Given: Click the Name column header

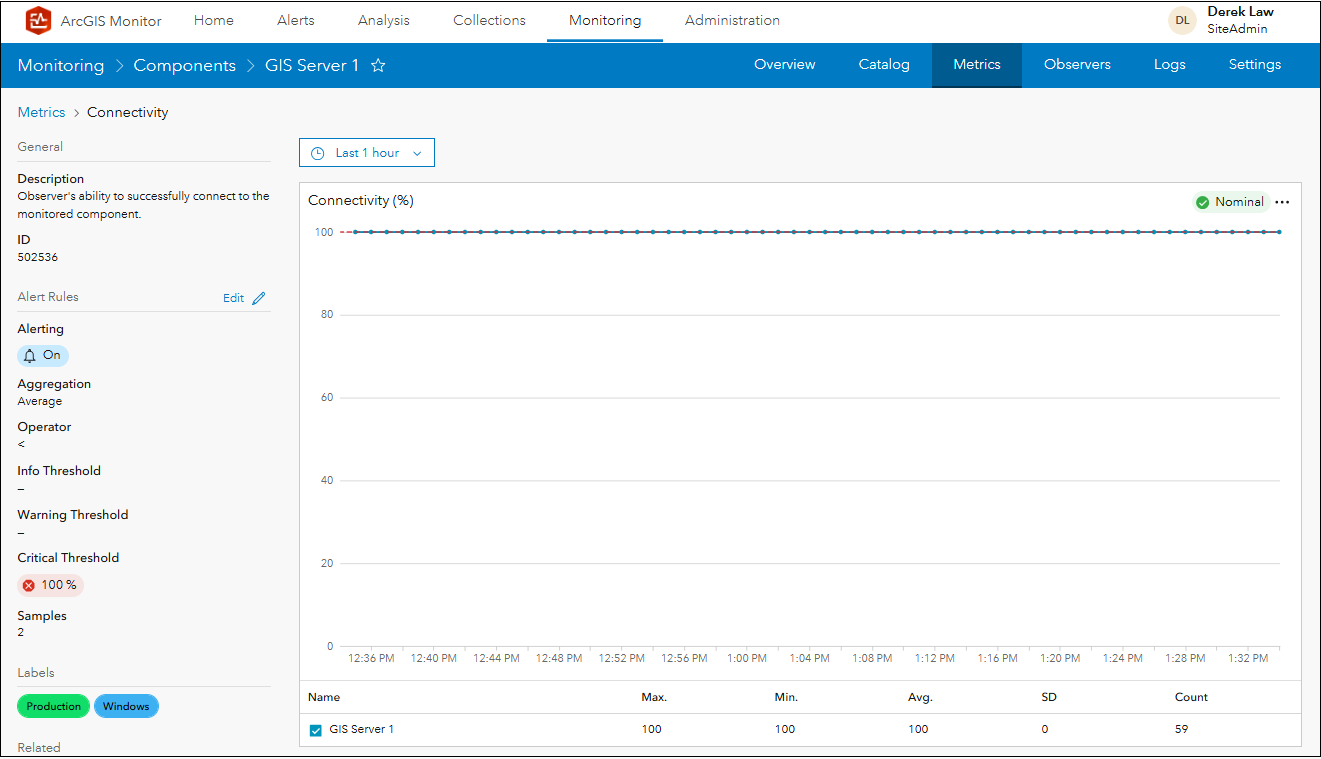Looking at the screenshot, I should [324, 697].
